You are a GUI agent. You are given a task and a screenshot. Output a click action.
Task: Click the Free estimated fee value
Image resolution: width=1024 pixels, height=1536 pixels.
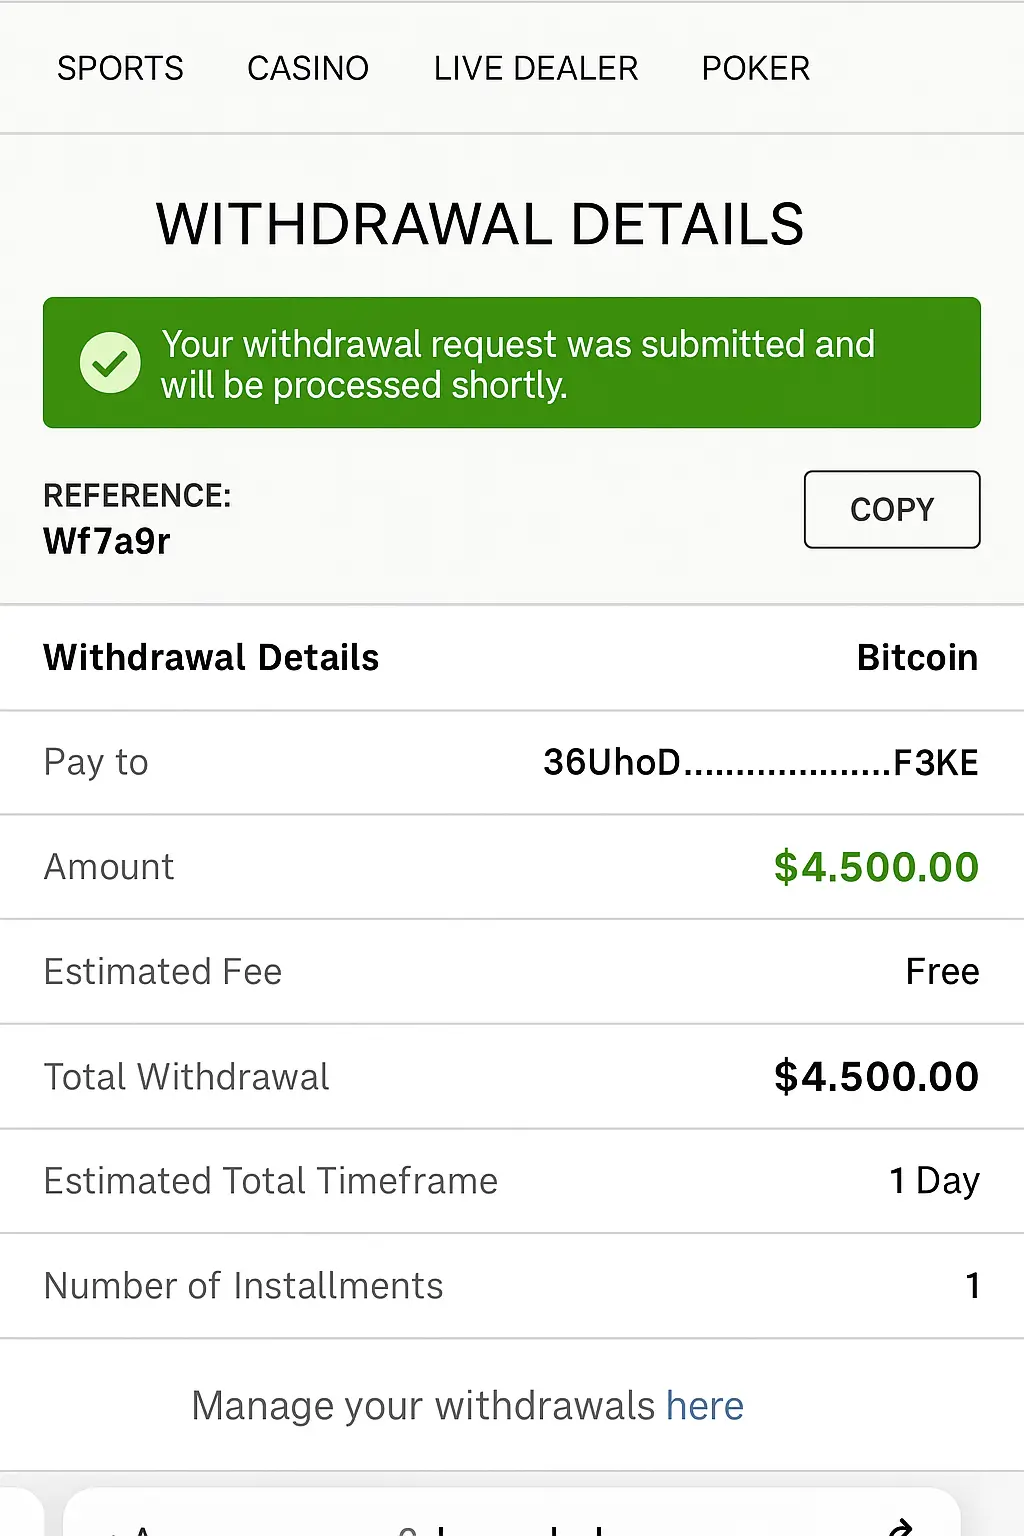tap(942, 971)
